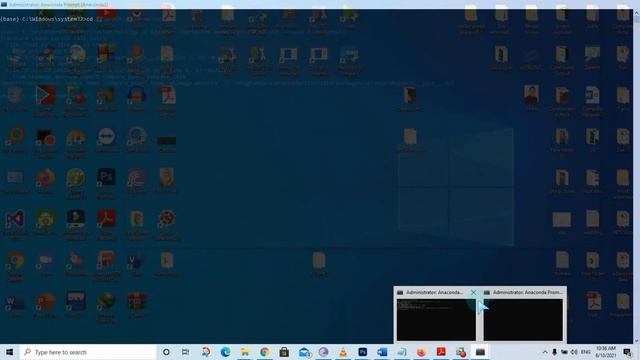This screenshot has width=640, height=360.
Task: Open the volume control in the tray
Action: pyautogui.click(x=574, y=352)
